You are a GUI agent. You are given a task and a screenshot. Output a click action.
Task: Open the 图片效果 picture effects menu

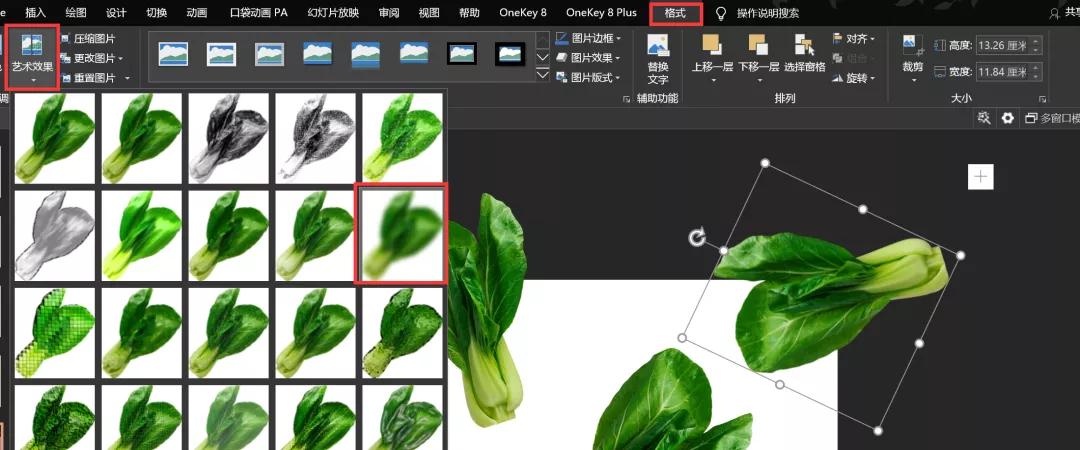(x=588, y=58)
